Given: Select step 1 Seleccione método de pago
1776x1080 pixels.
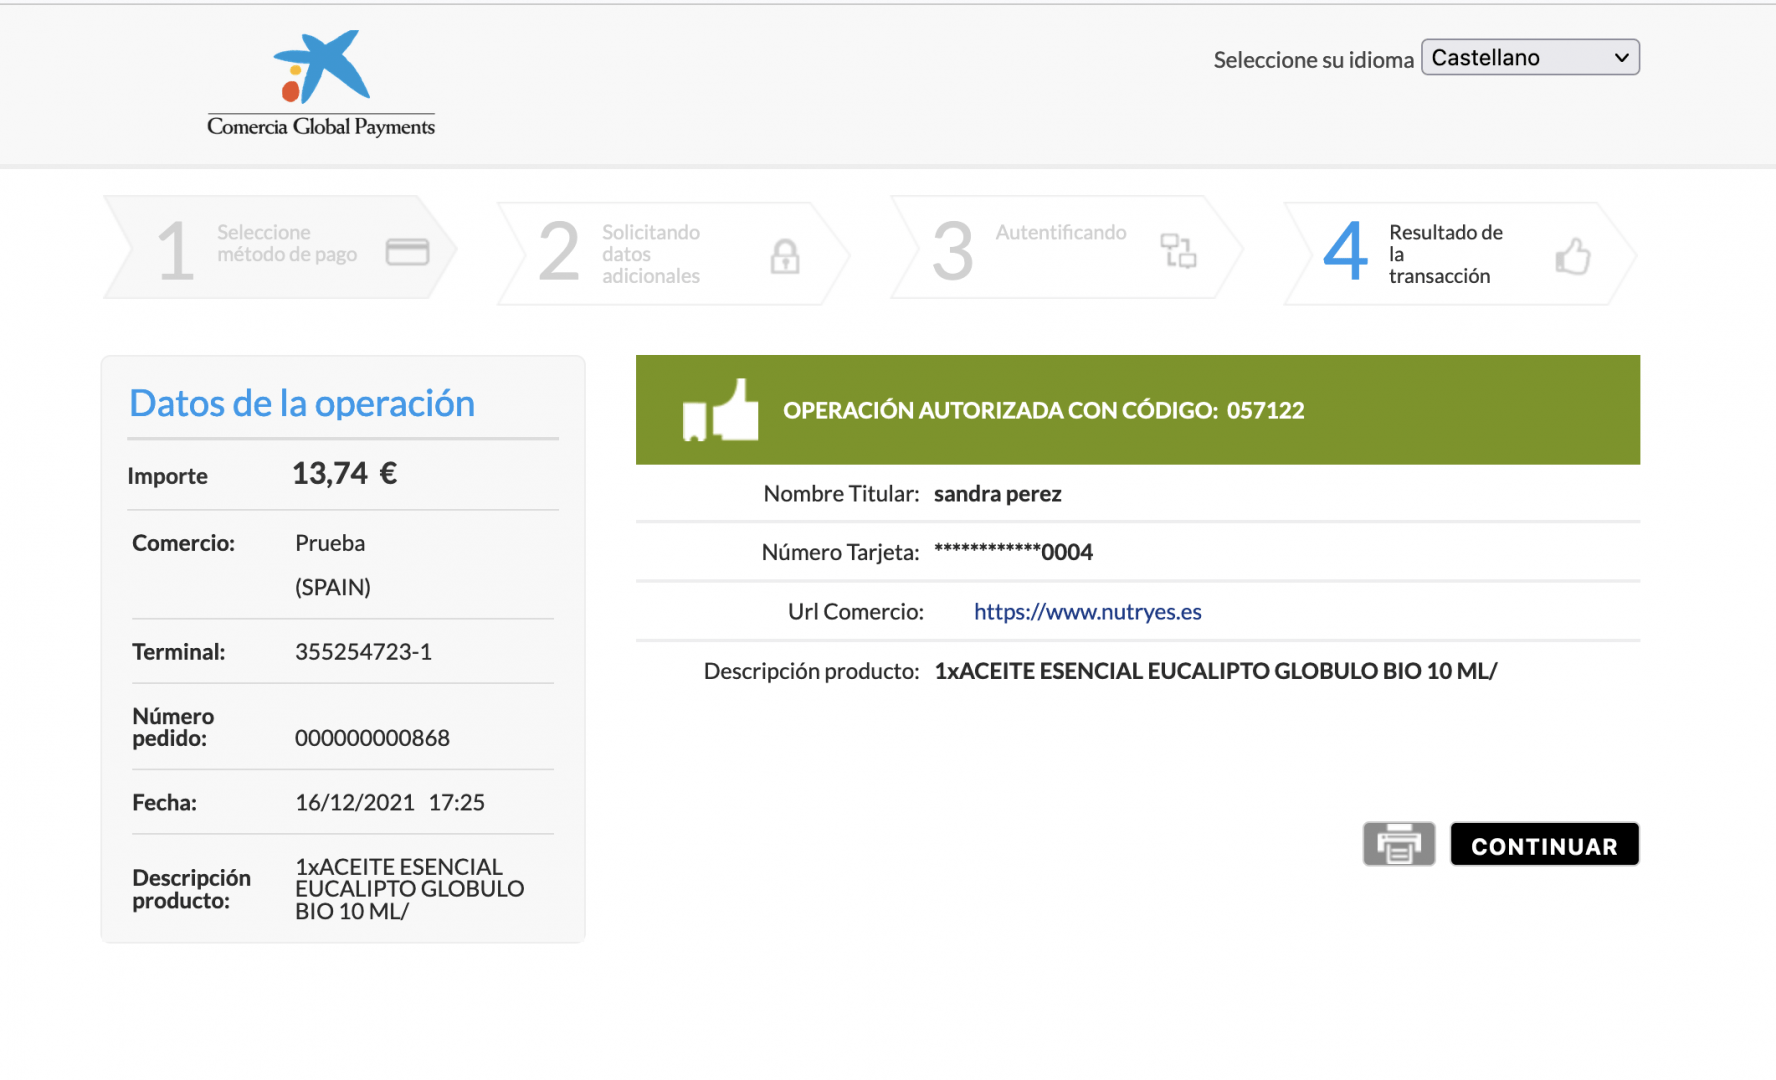Looking at the screenshot, I should click(x=280, y=248).
